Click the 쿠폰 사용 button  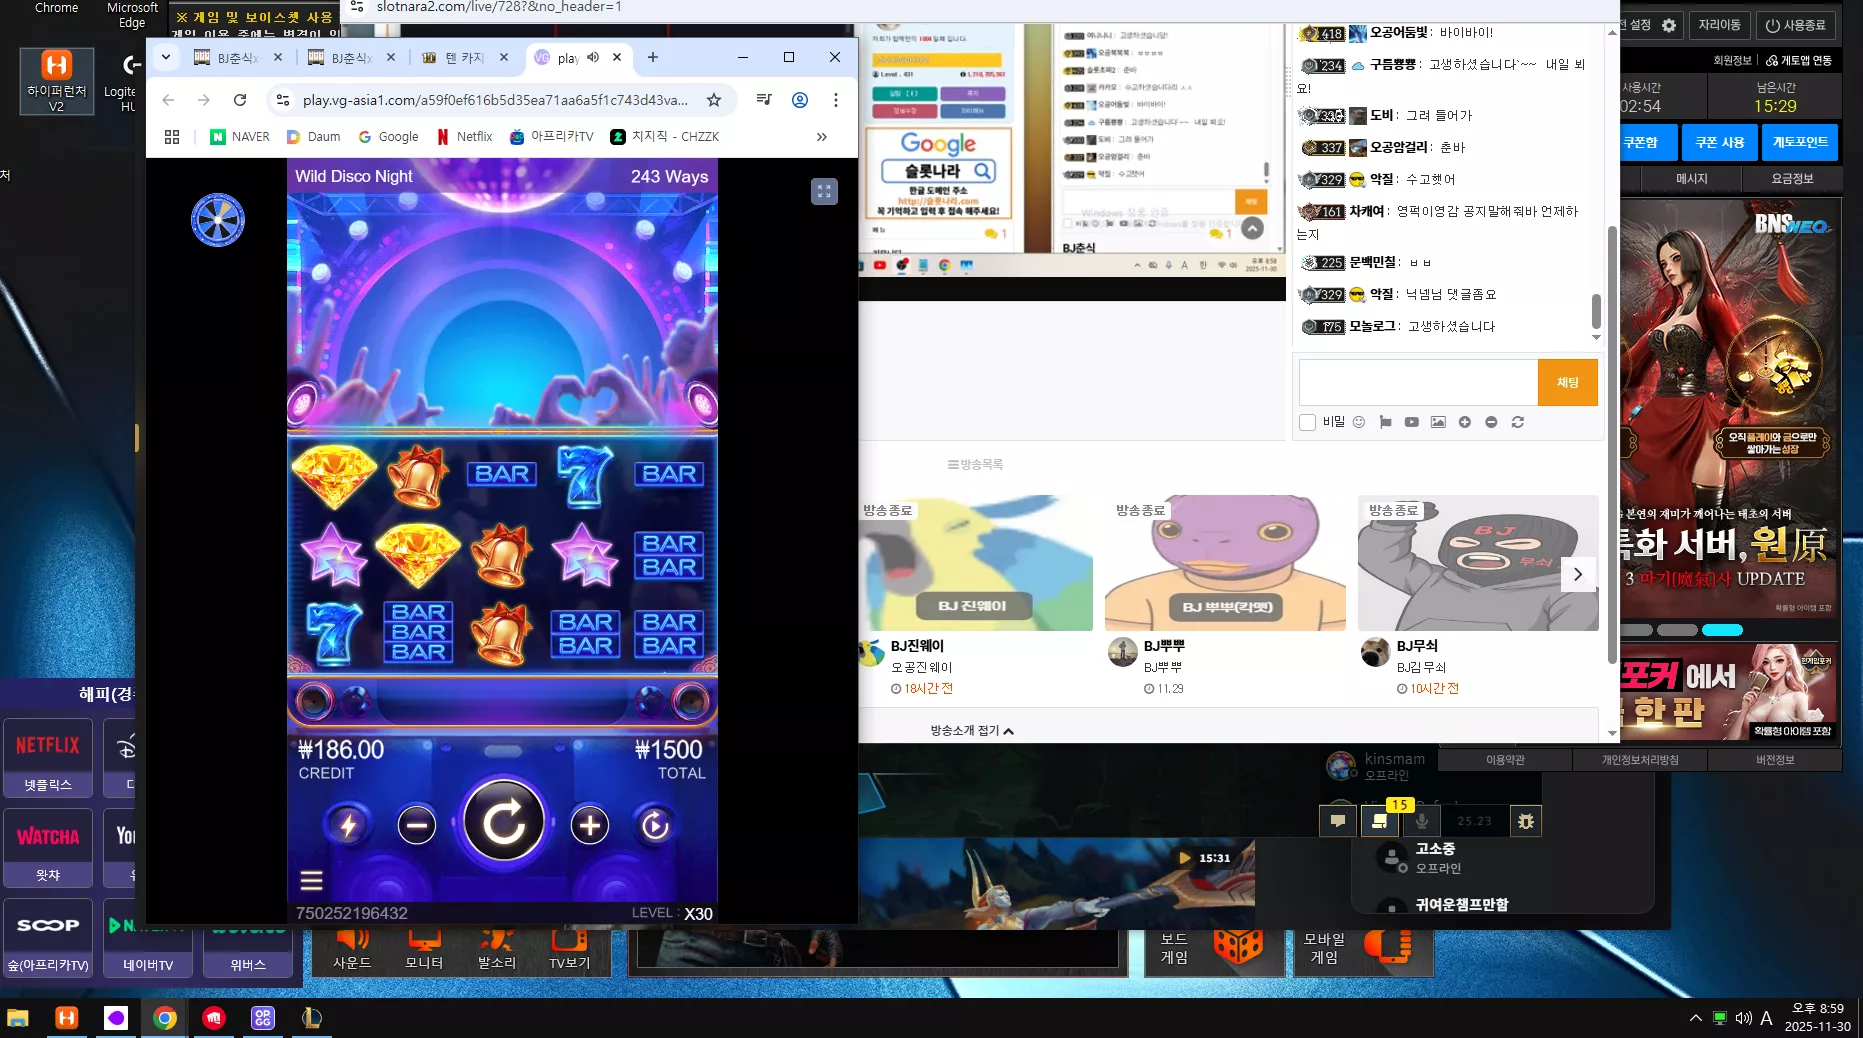(1720, 143)
